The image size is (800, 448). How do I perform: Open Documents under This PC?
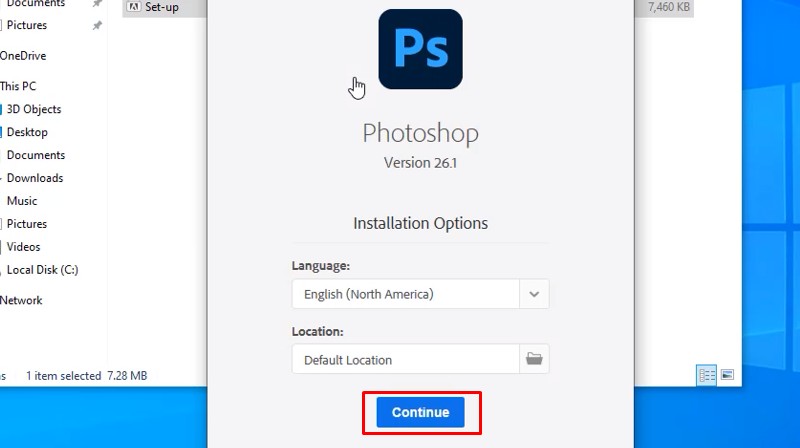[36, 155]
